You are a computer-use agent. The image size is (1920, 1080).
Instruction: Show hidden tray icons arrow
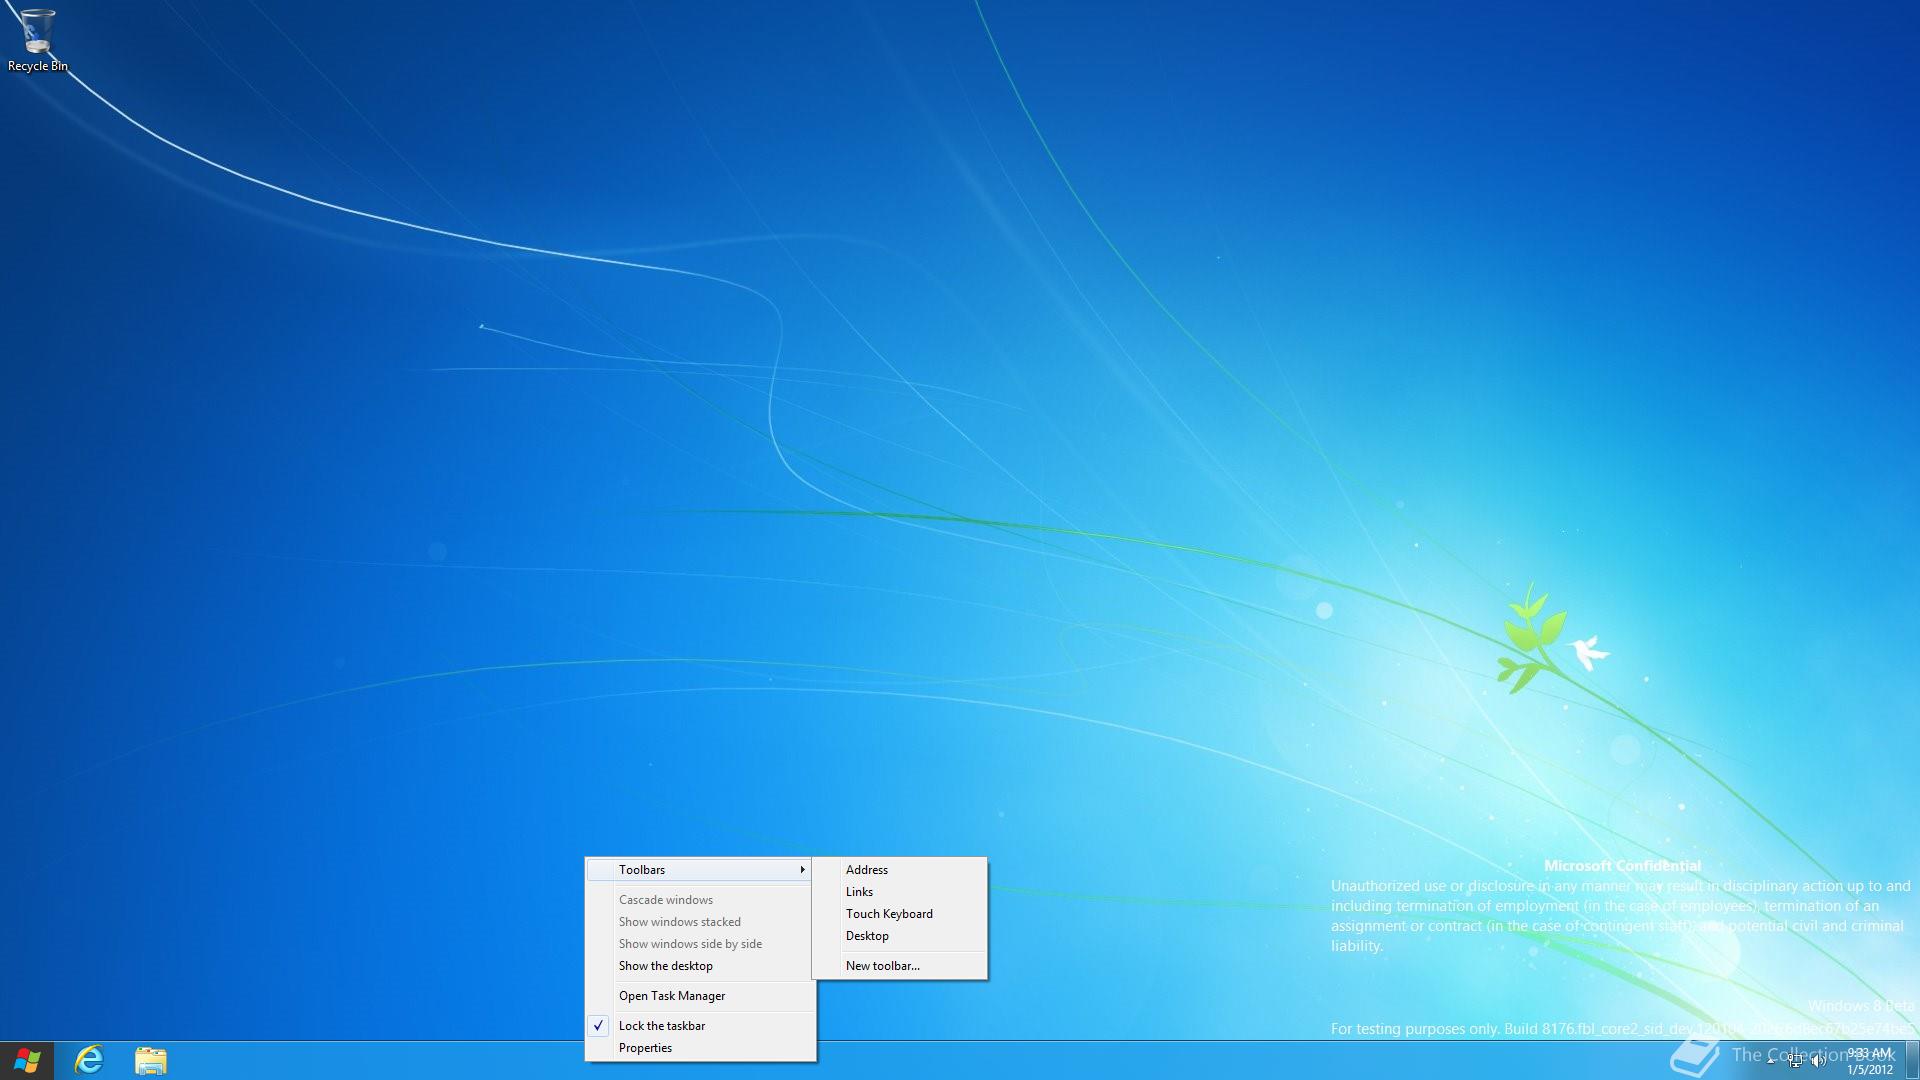[1771, 1061]
